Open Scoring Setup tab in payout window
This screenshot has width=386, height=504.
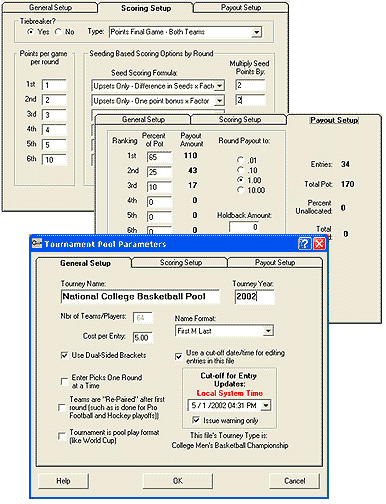pos(240,120)
